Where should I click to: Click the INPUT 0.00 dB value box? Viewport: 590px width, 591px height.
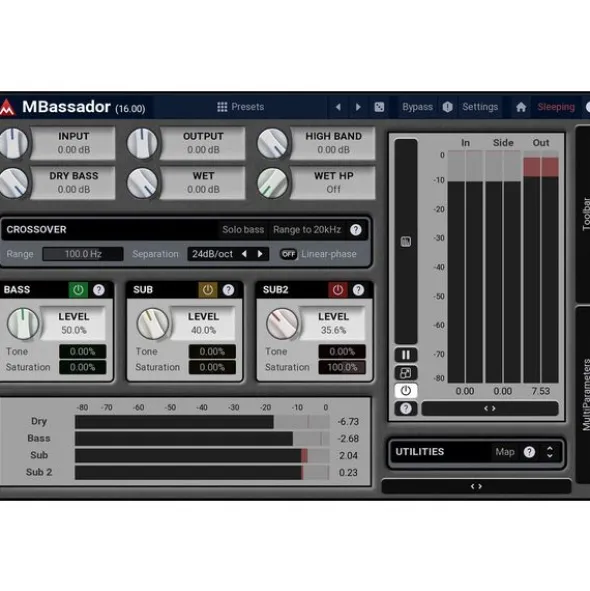click(73, 143)
